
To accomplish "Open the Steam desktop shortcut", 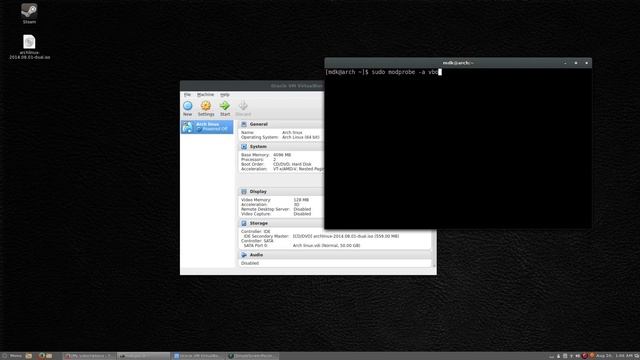I will click(x=29, y=13).
